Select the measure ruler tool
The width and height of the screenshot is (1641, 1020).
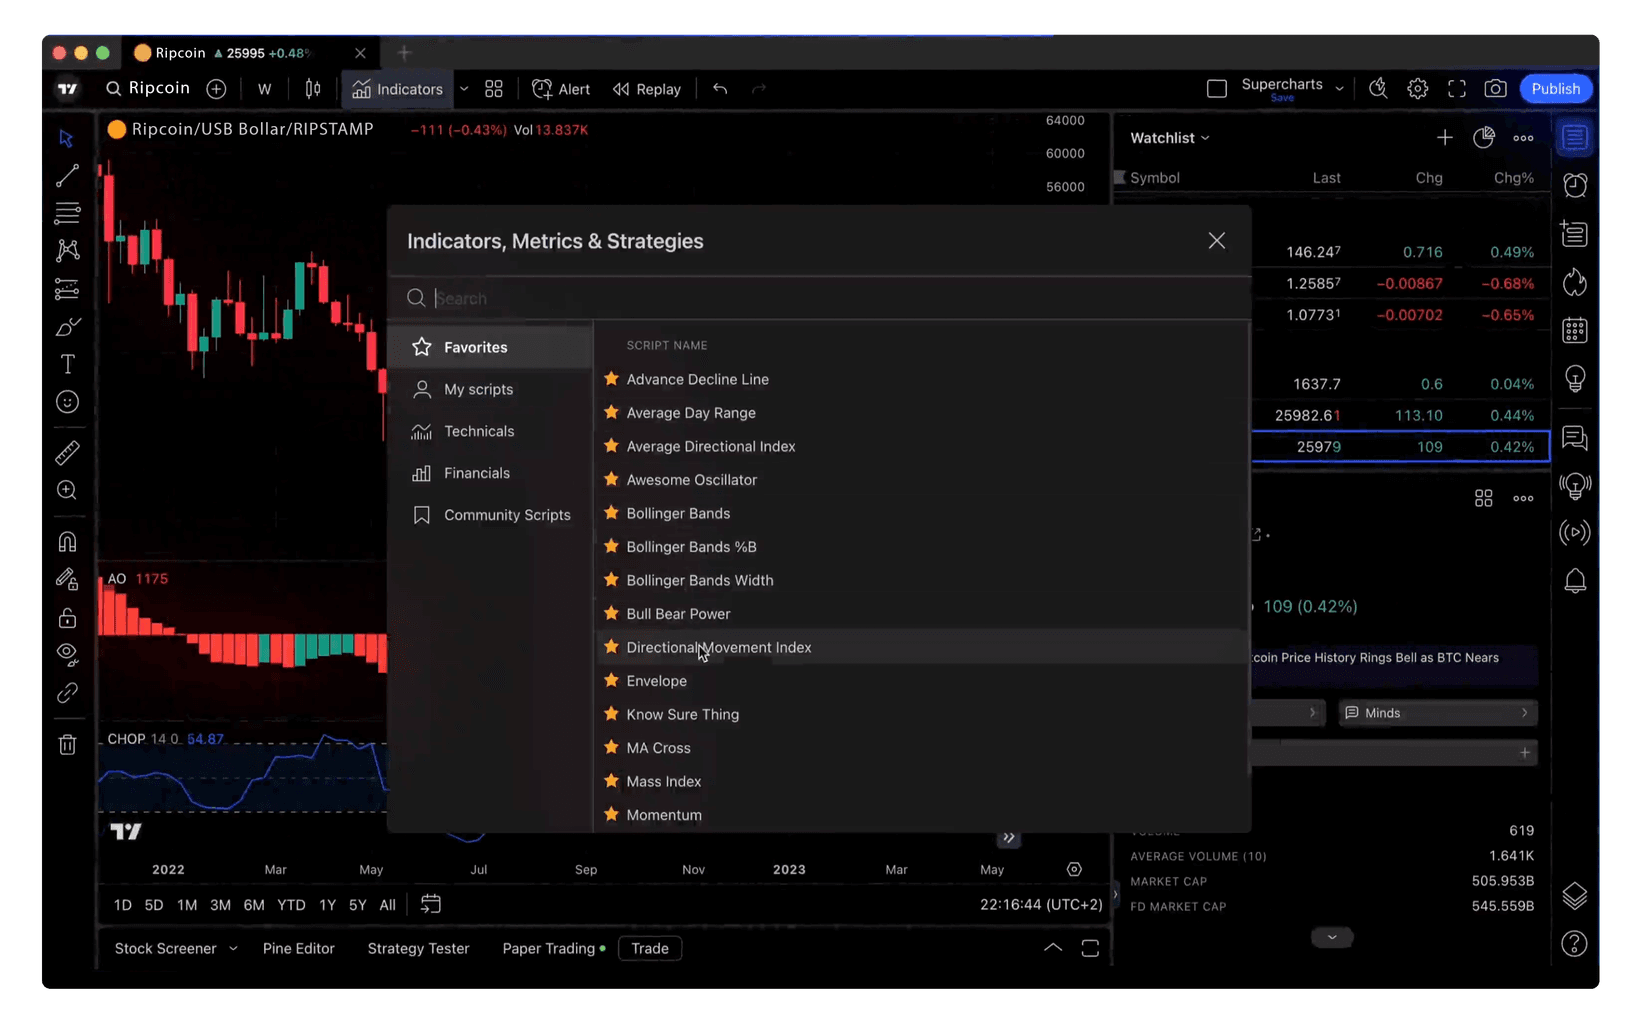click(67, 452)
